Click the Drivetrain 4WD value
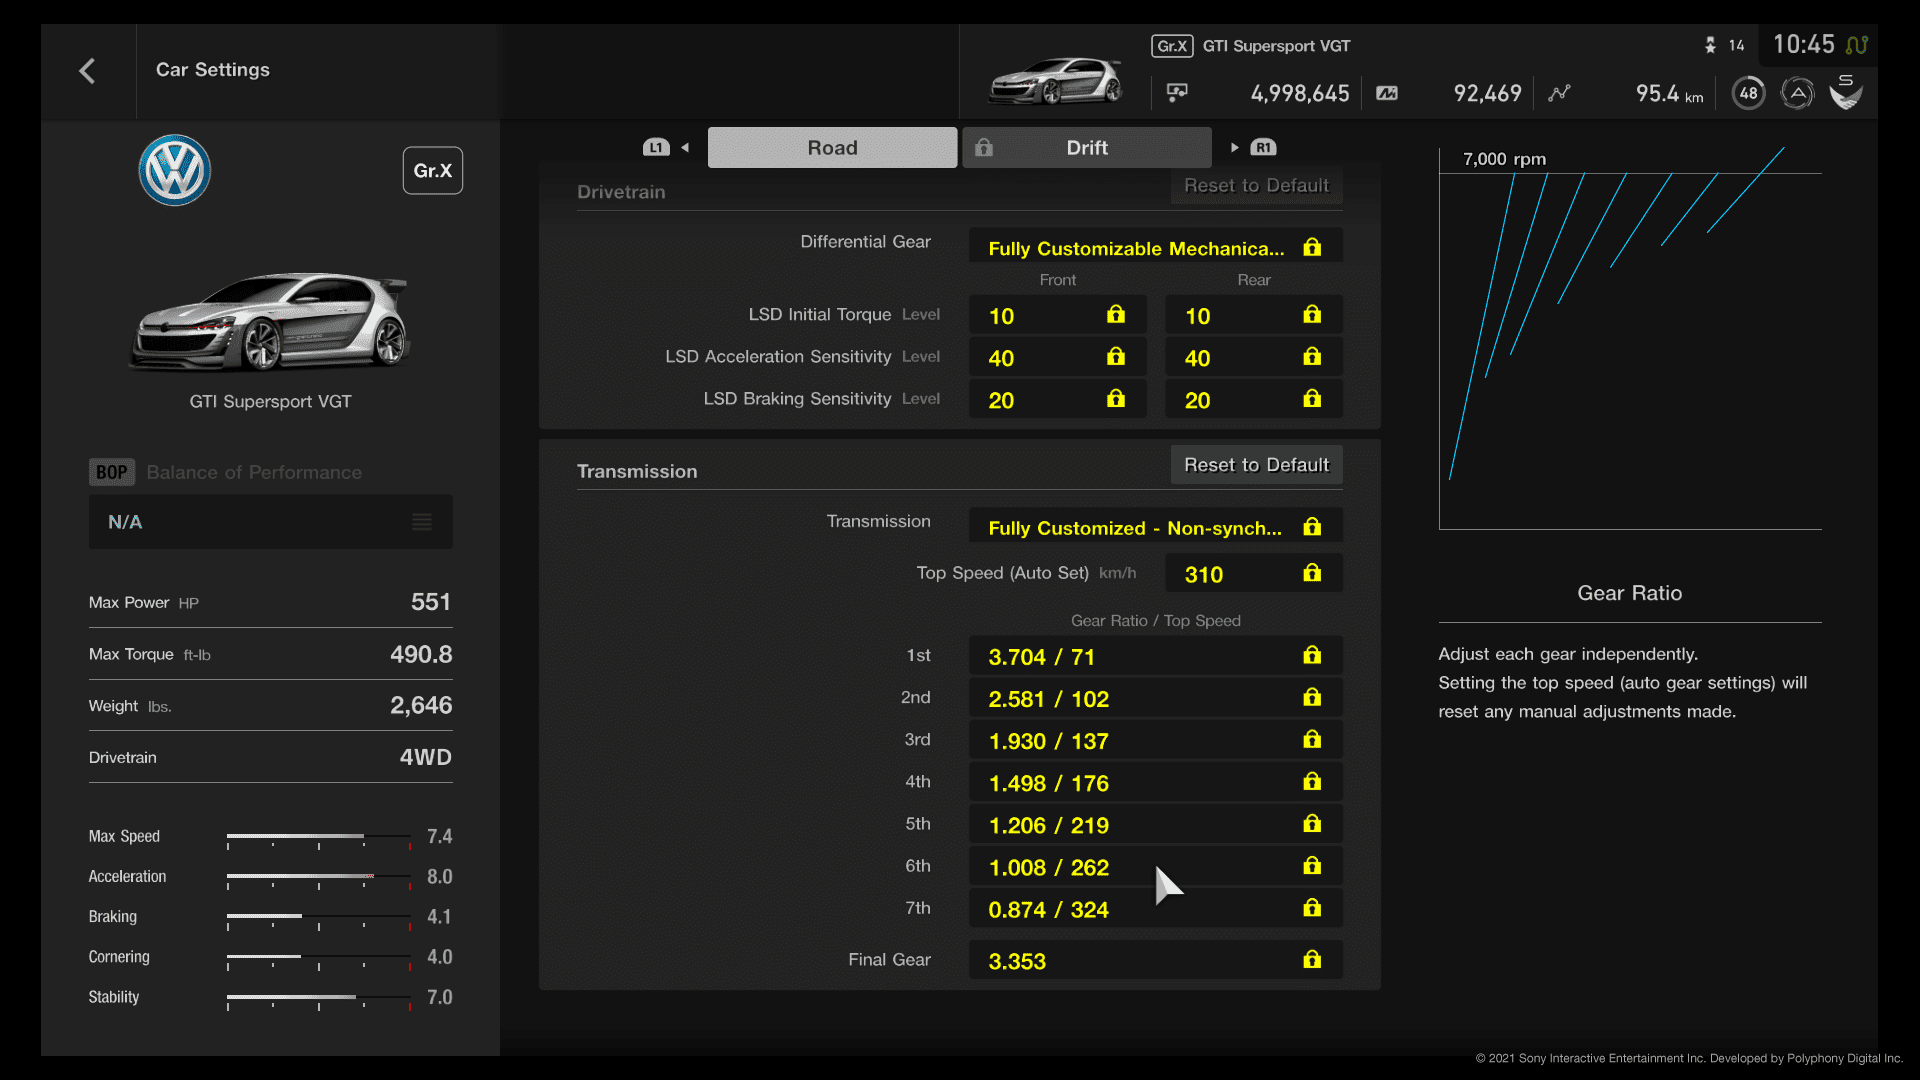The image size is (1920, 1080). (x=426, y=757)
